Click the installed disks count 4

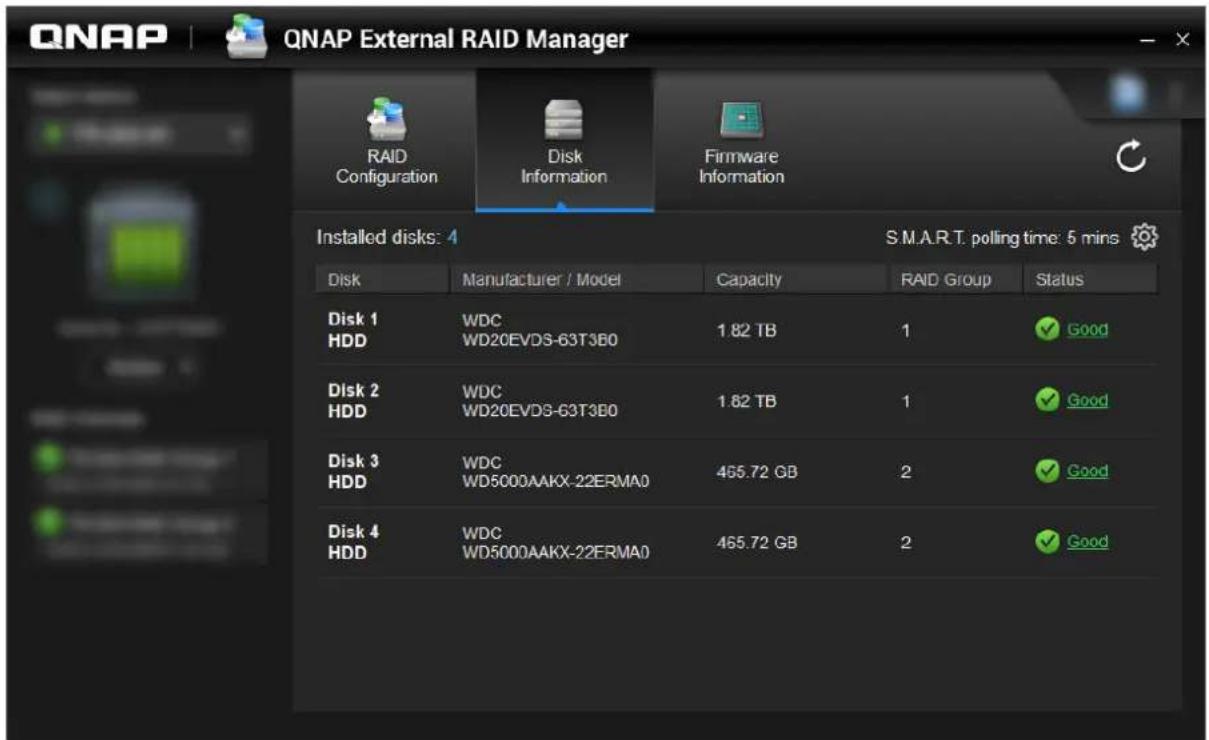(452, 238)
